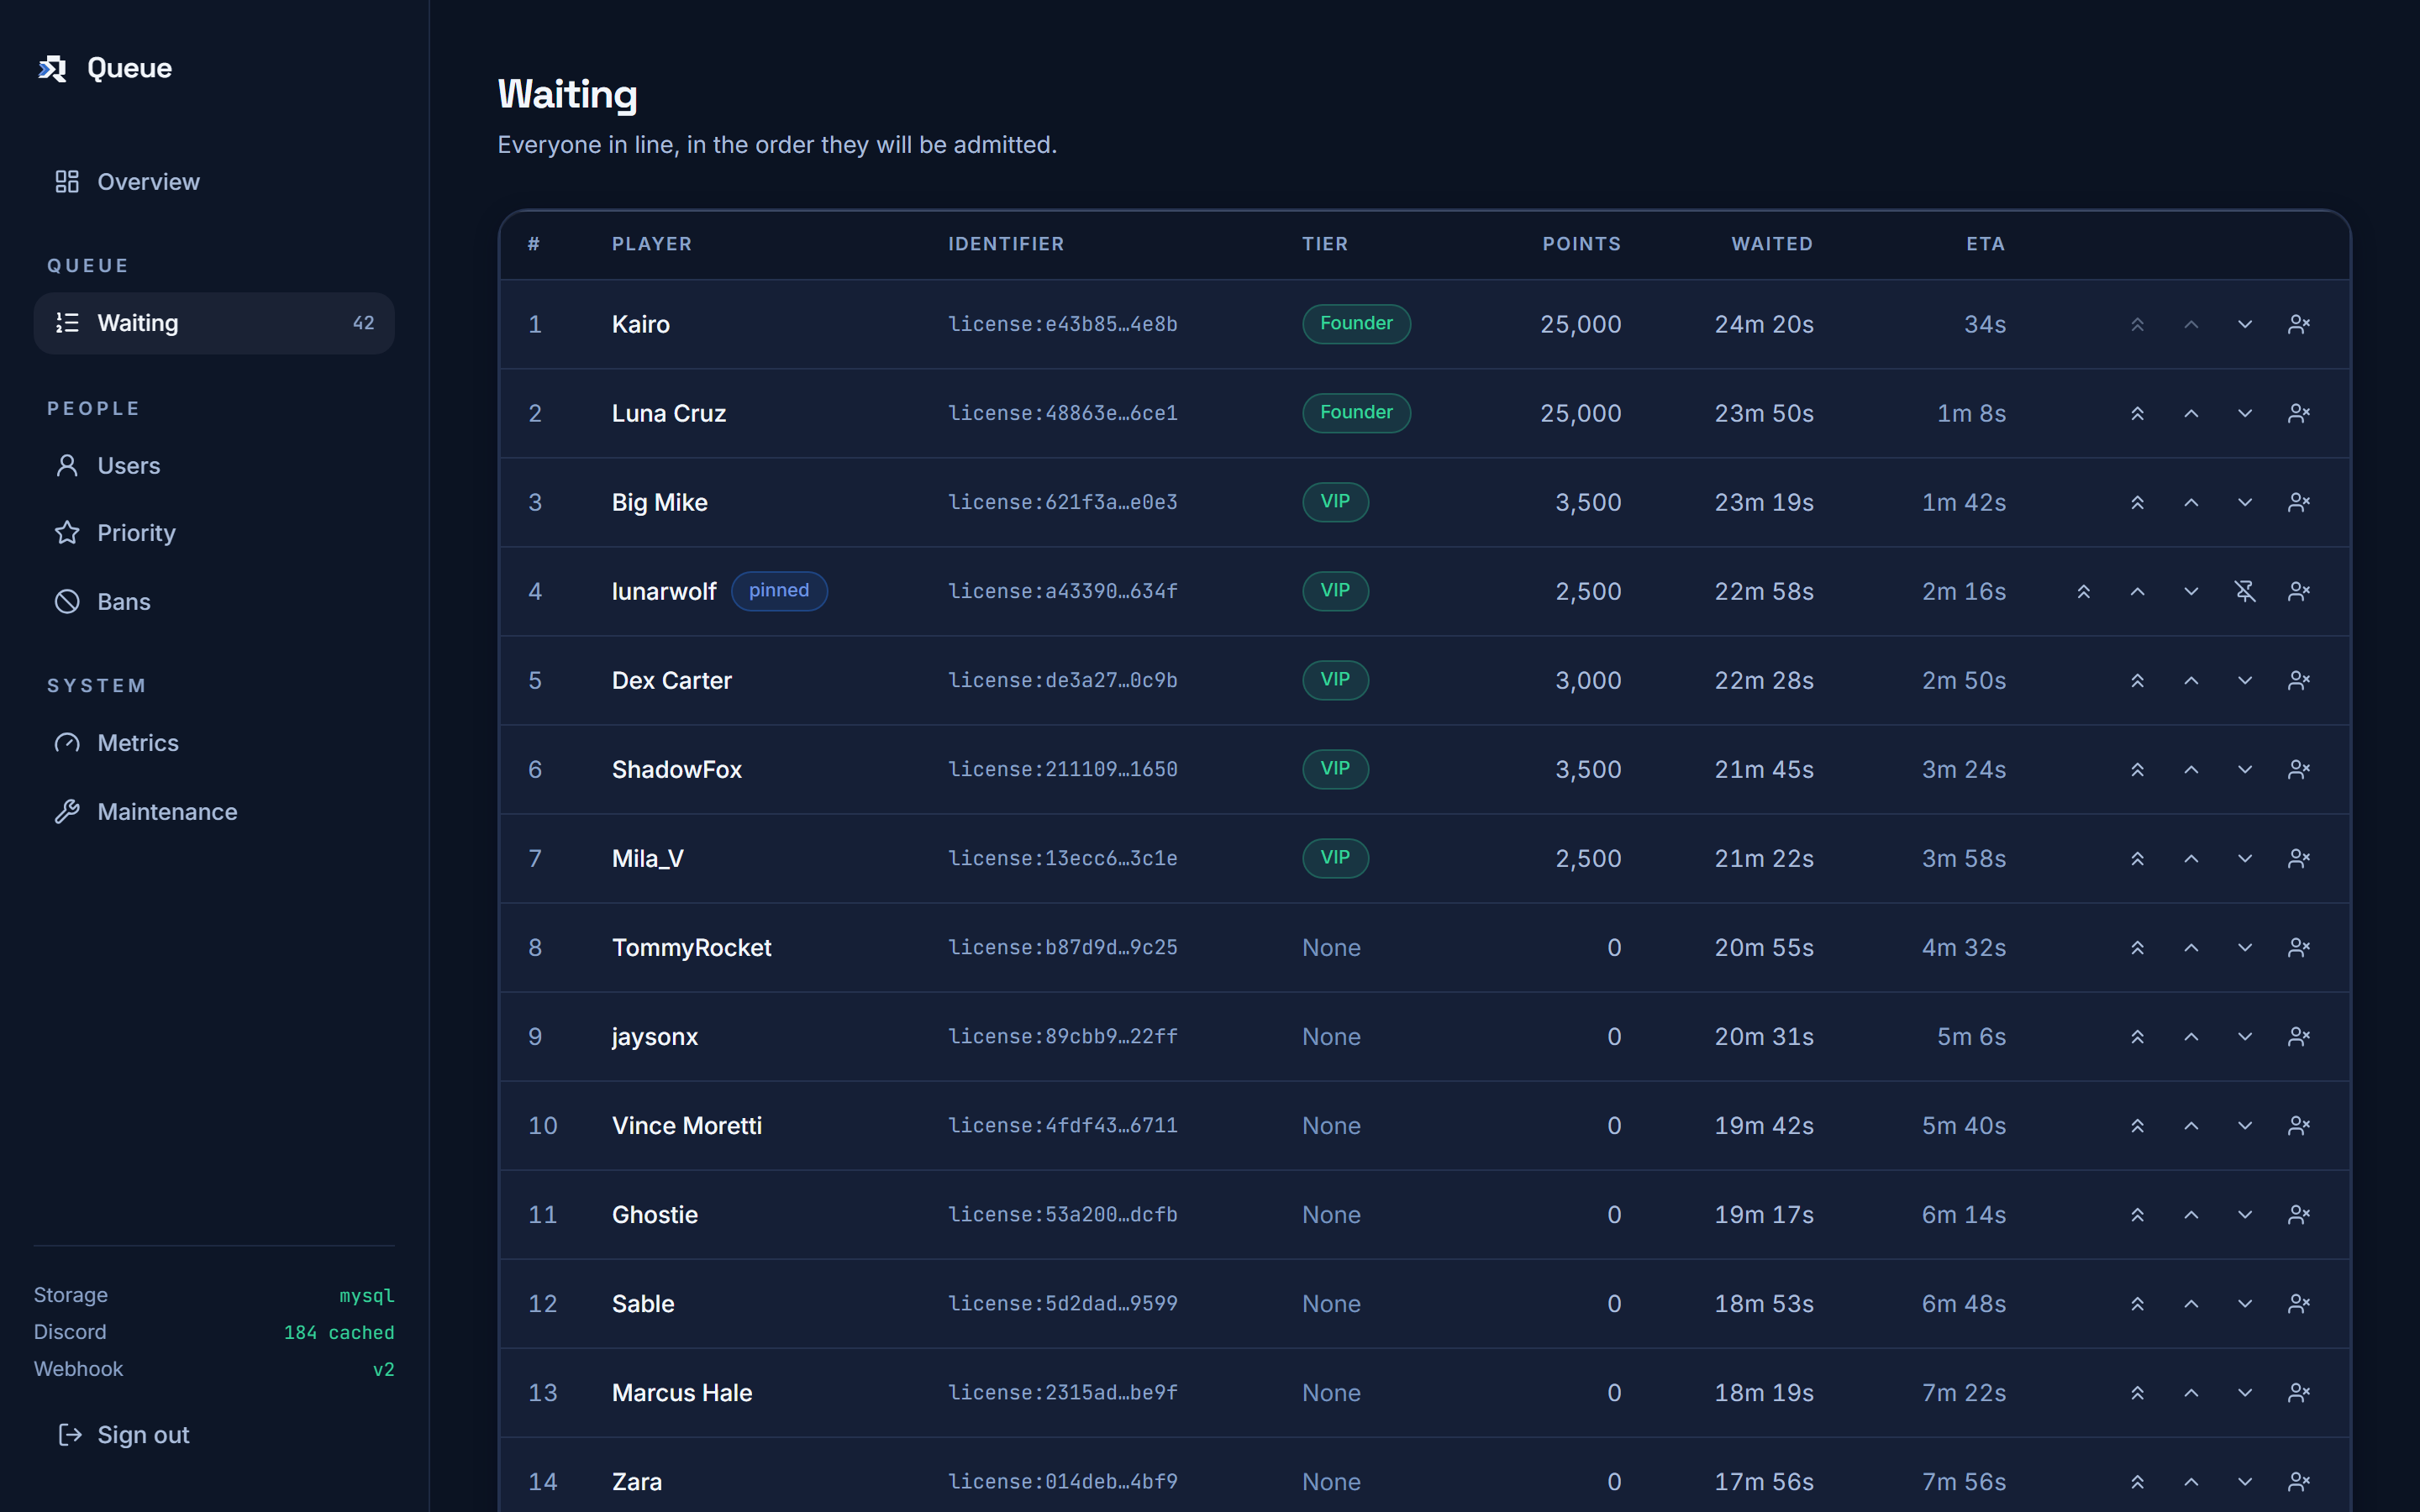Open the Bans list
The height and width of the screenshot is (1512, 2420).
click(214, 602)
